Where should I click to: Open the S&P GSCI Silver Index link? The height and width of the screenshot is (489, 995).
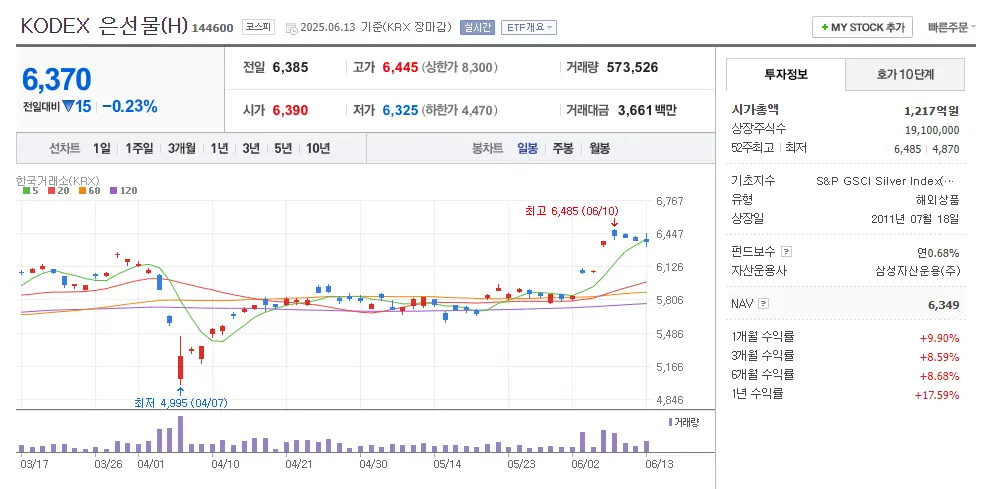click(x=885, y=181)
